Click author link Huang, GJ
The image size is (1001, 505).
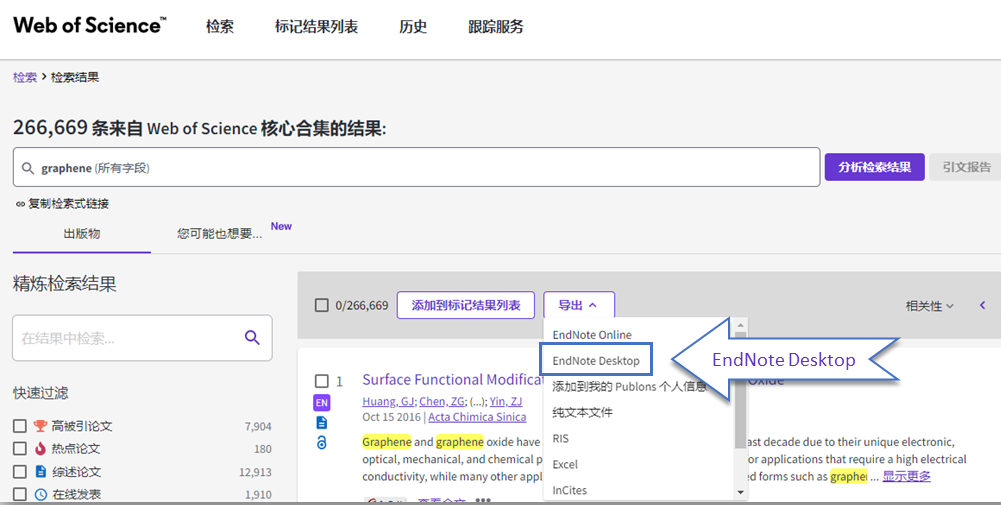(x=388, y=402)
